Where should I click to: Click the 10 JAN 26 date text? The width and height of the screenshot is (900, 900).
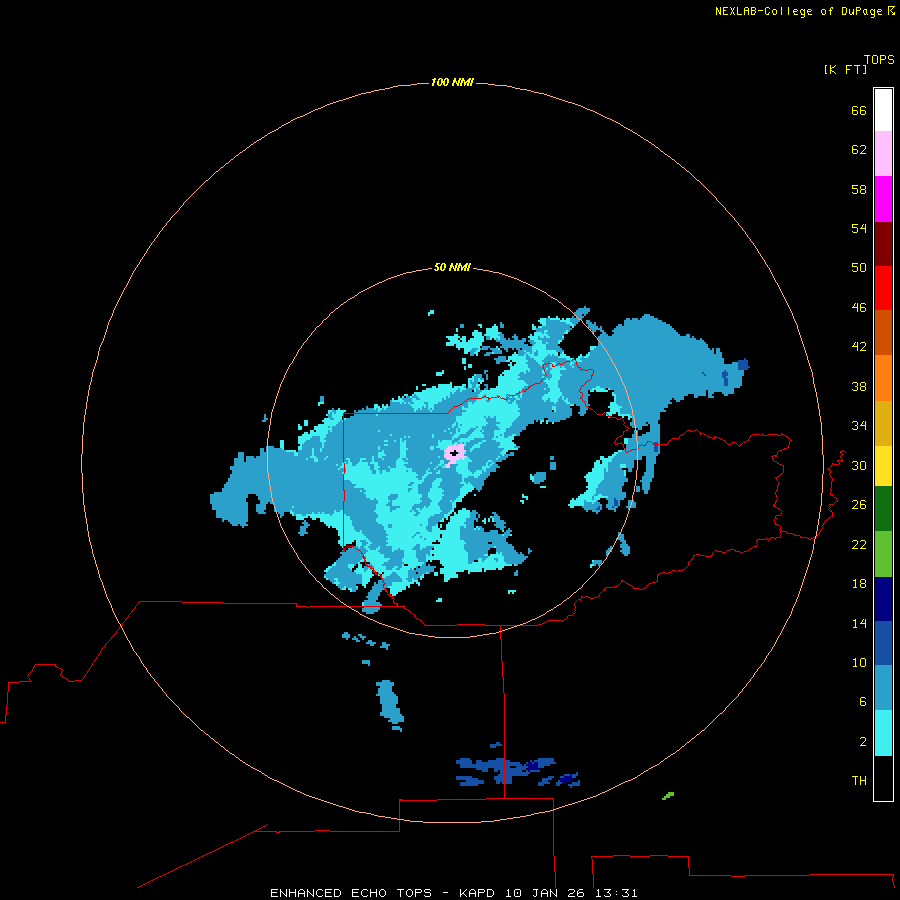(x=545, y=893)
